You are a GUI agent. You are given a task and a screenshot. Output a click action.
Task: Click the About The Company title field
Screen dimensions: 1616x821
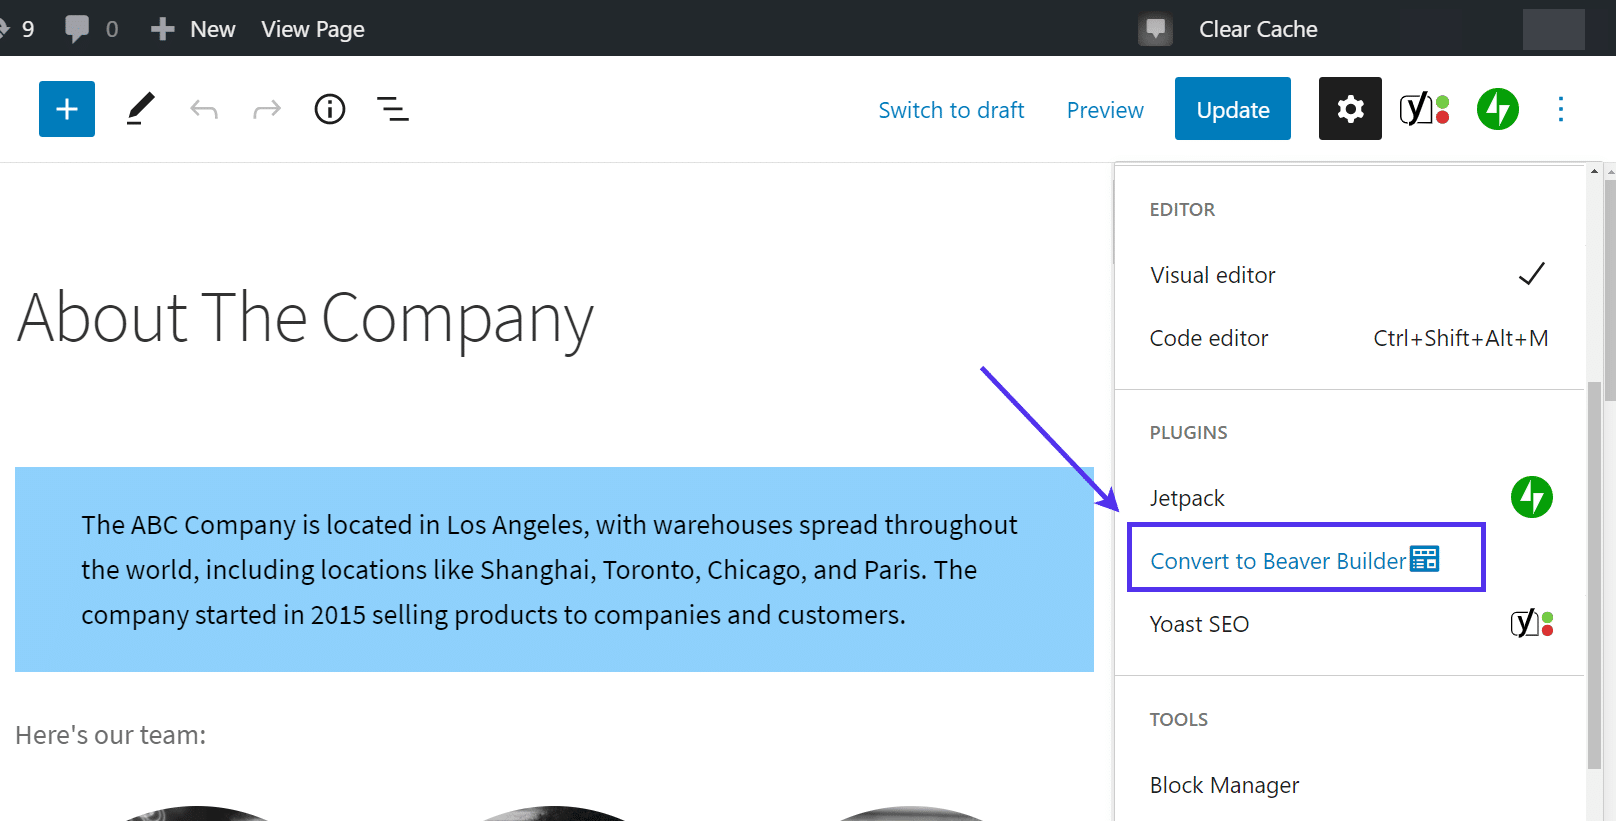[x=306, y=318]
